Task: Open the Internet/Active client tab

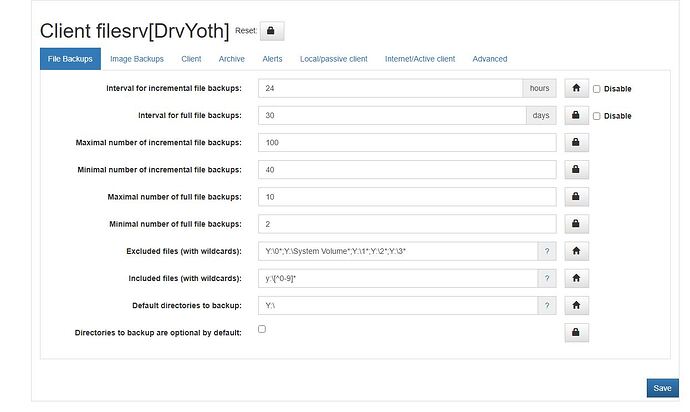Action: tap(418, 59)
